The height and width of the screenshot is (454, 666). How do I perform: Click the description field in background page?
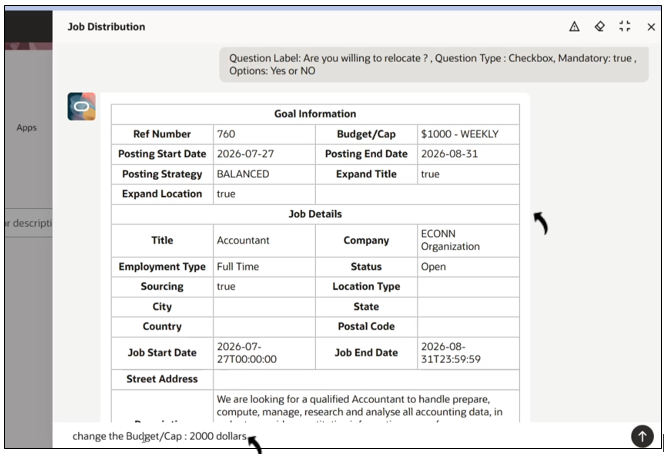29,223
